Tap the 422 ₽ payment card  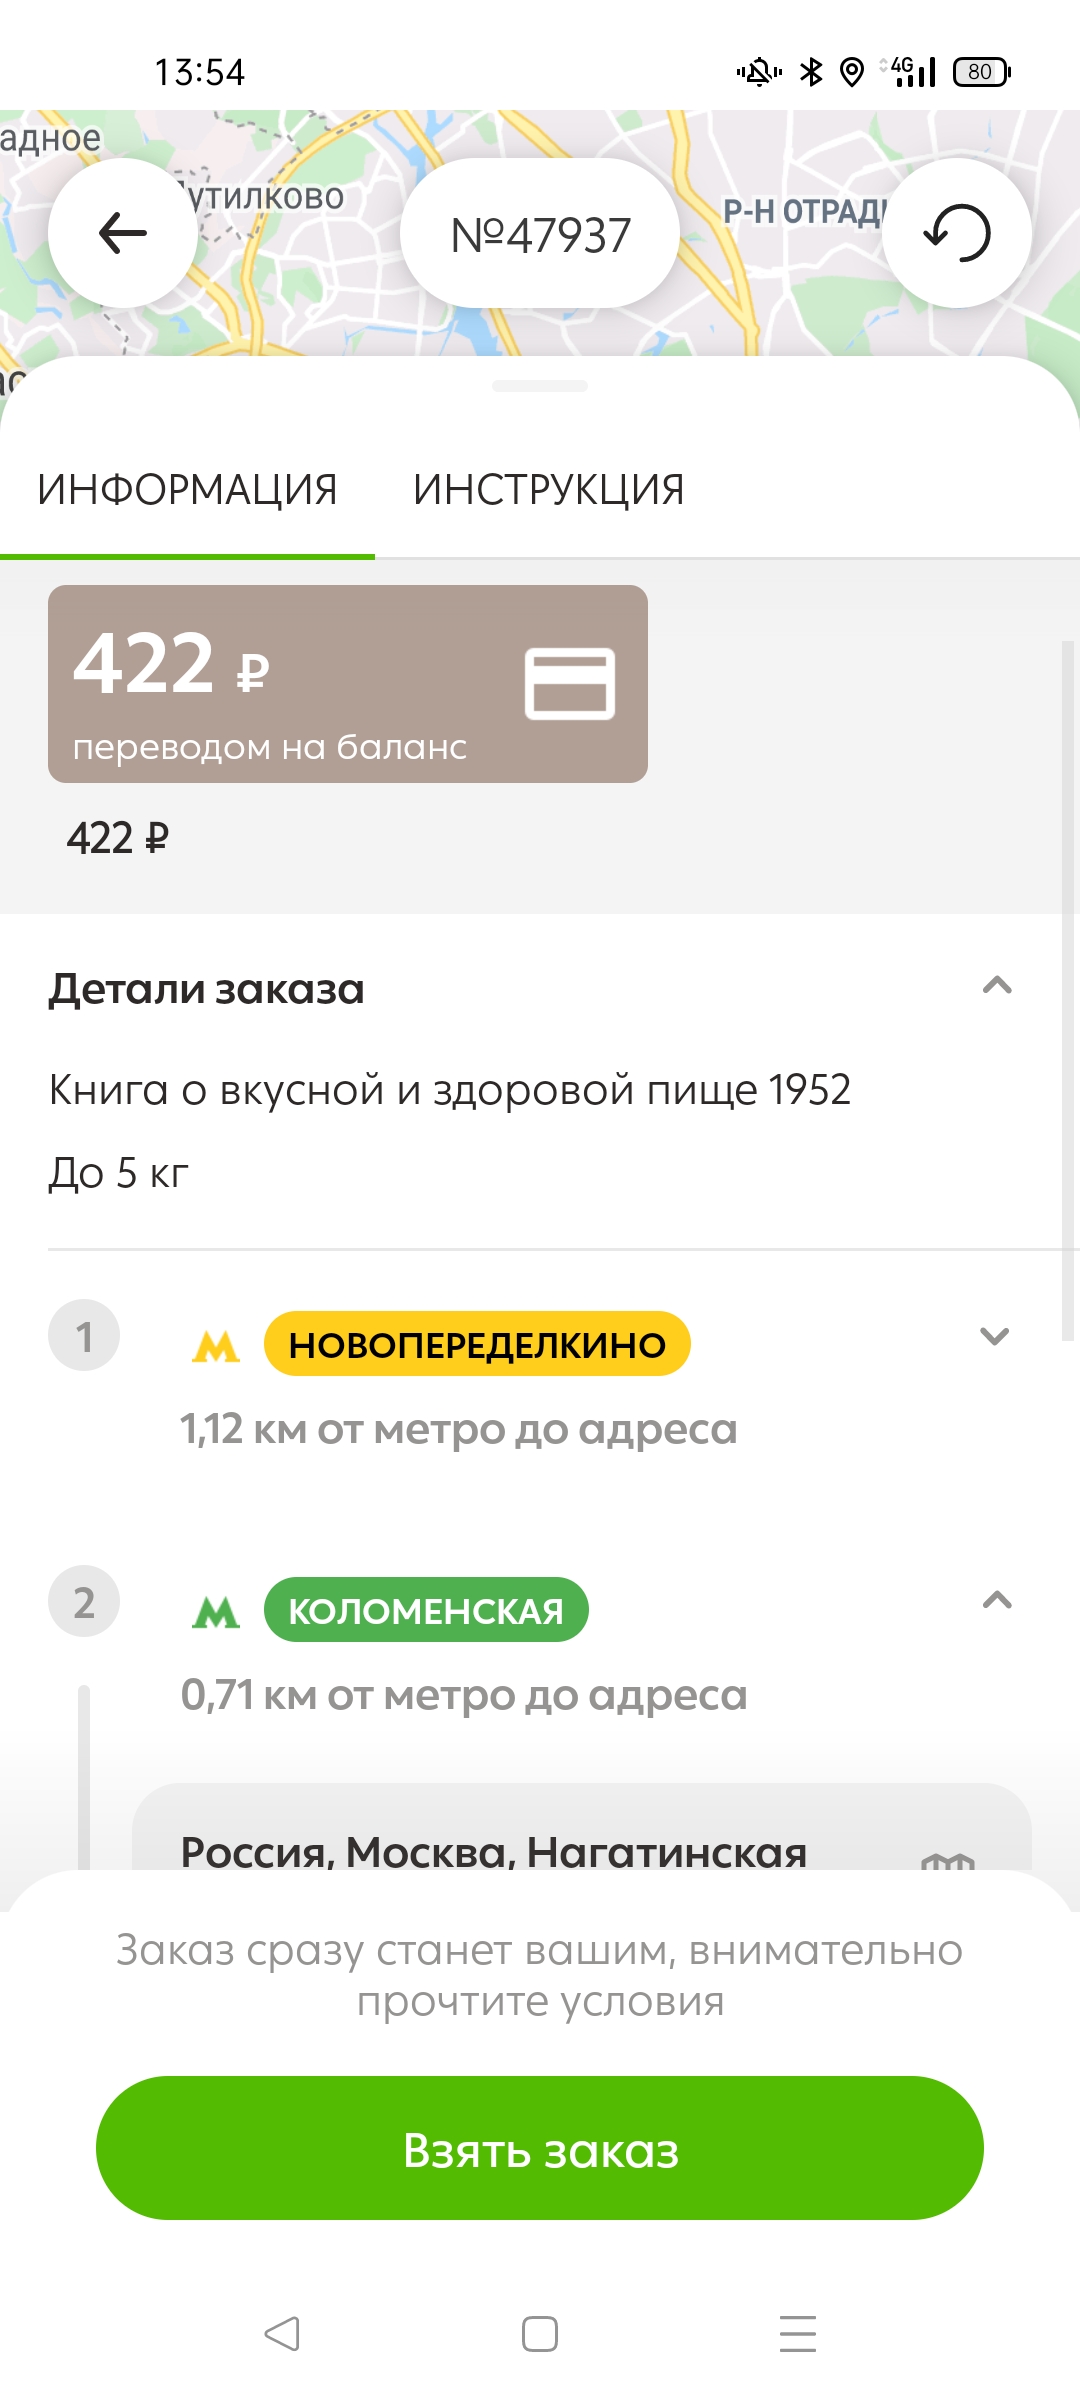click(x=348, y=684)
